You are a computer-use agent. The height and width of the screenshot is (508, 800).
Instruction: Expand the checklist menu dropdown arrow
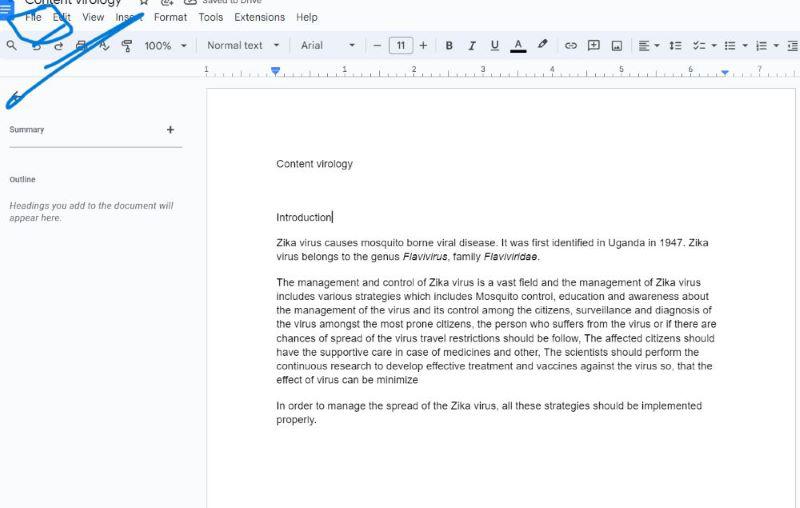click(x=714, y=46)
